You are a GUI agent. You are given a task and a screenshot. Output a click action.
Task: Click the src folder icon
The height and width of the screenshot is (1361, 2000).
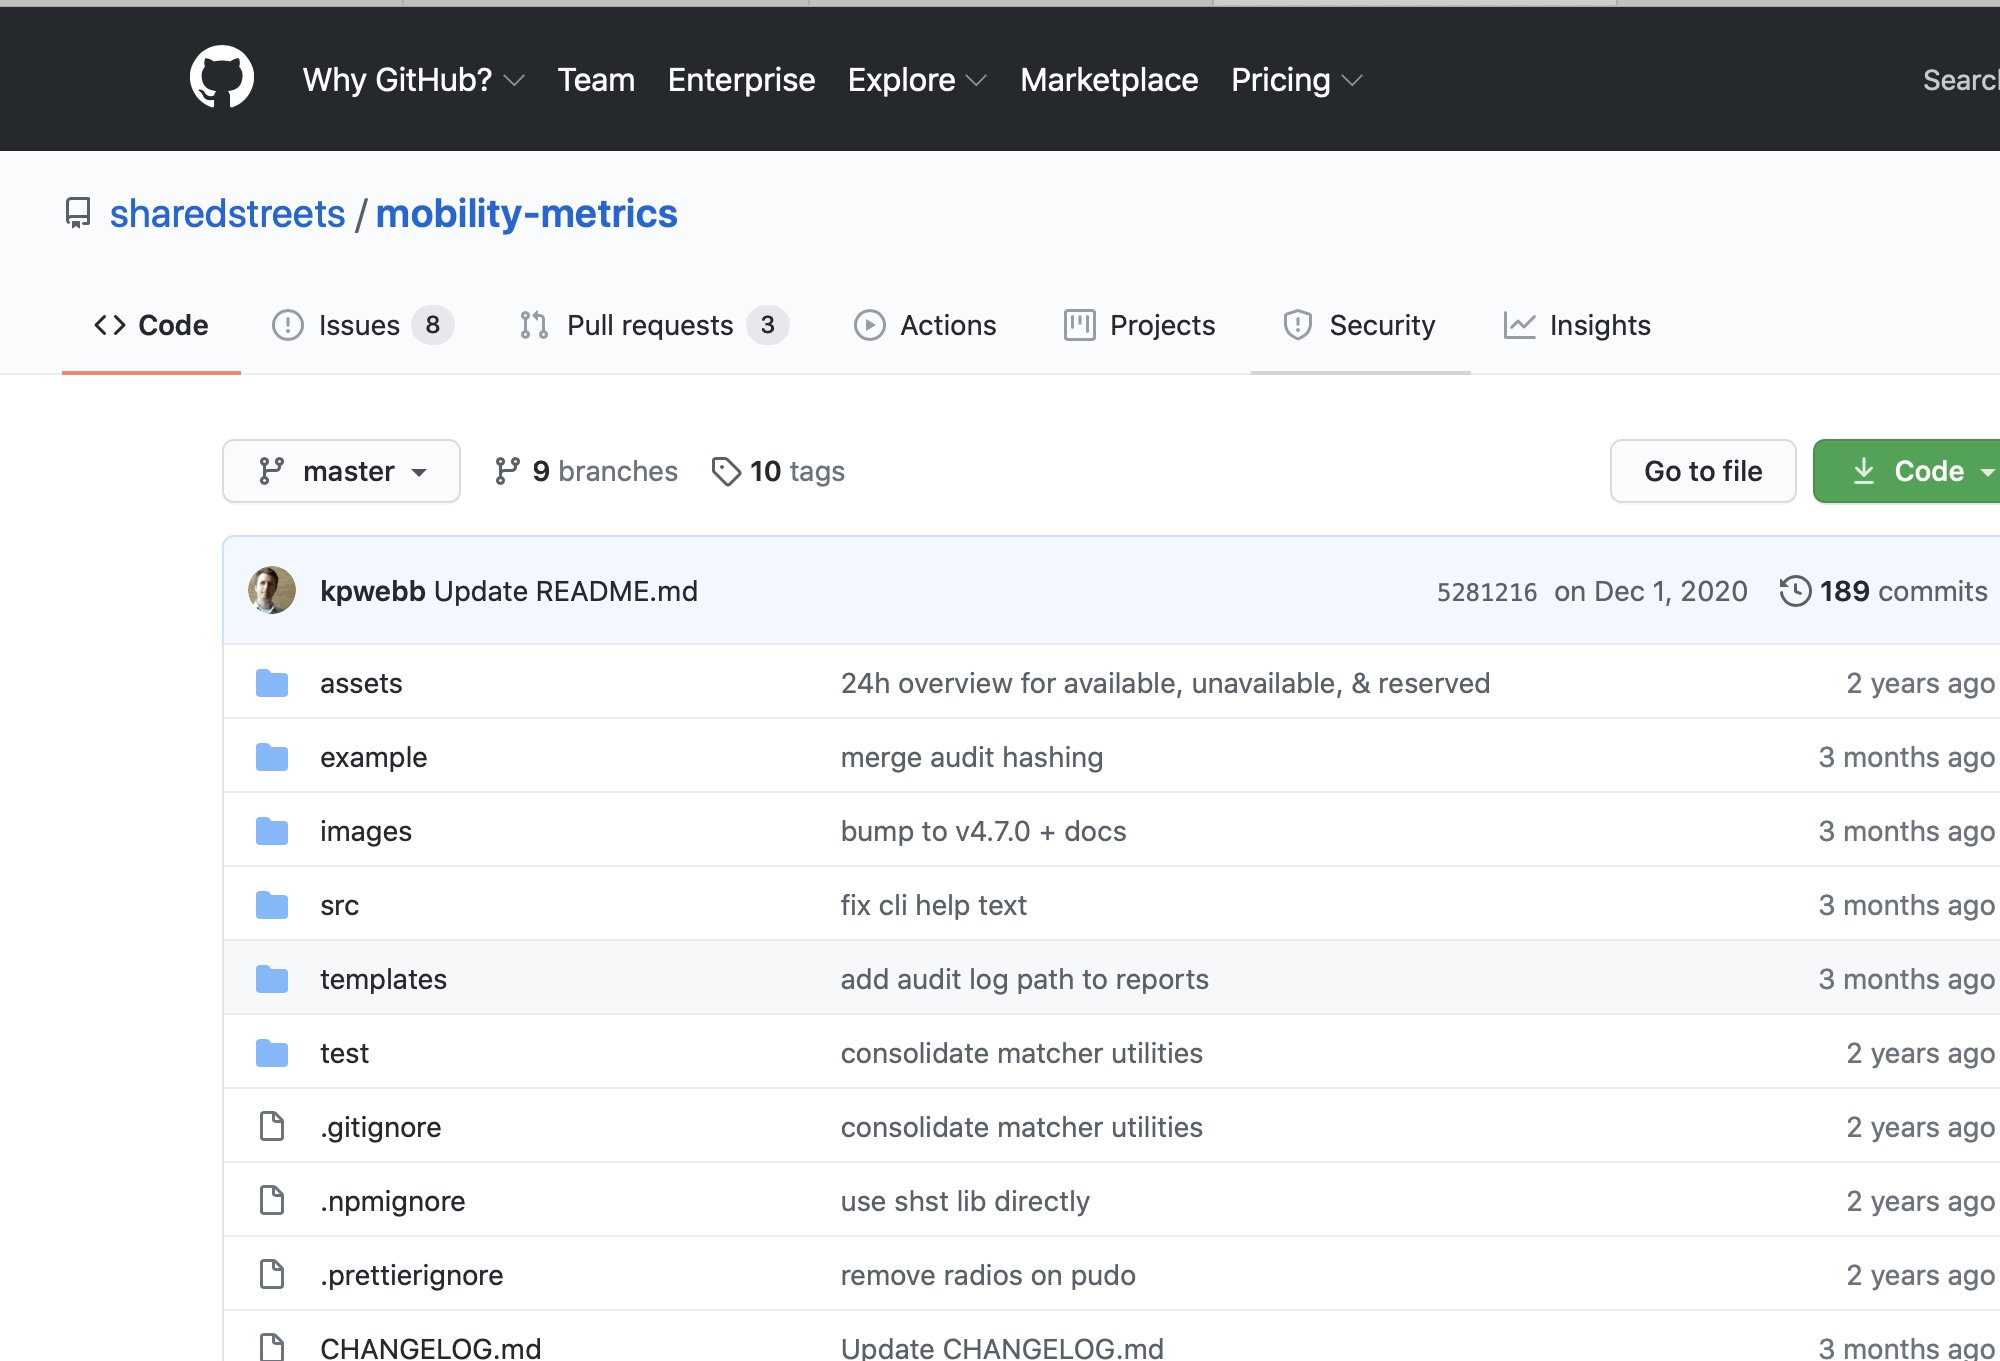click(272, 905)
